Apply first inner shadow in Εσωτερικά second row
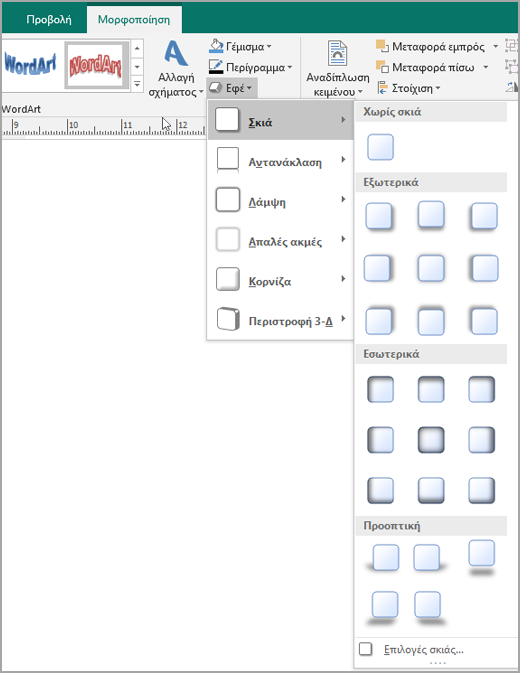This screenshot has height=673, width=520. [x=380, y=440]
